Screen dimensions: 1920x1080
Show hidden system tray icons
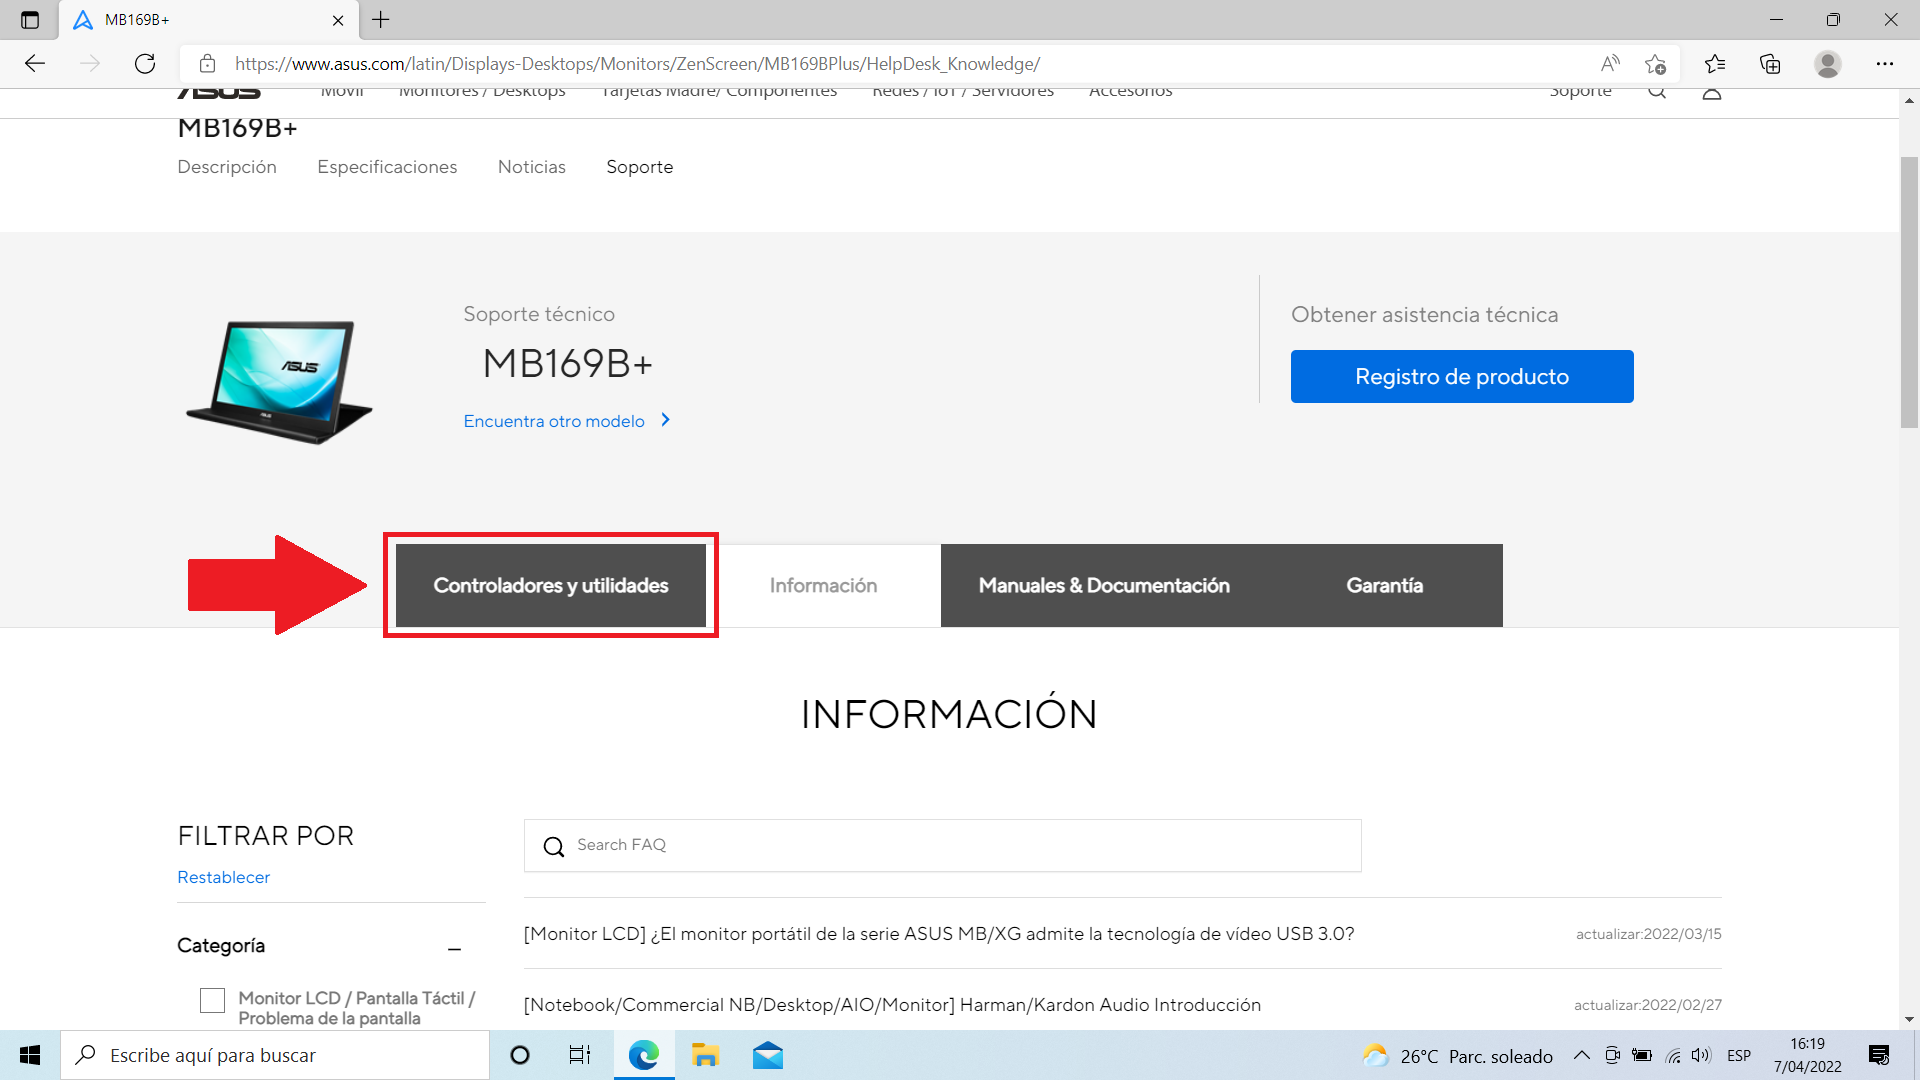click(x=1582, y=1055)
